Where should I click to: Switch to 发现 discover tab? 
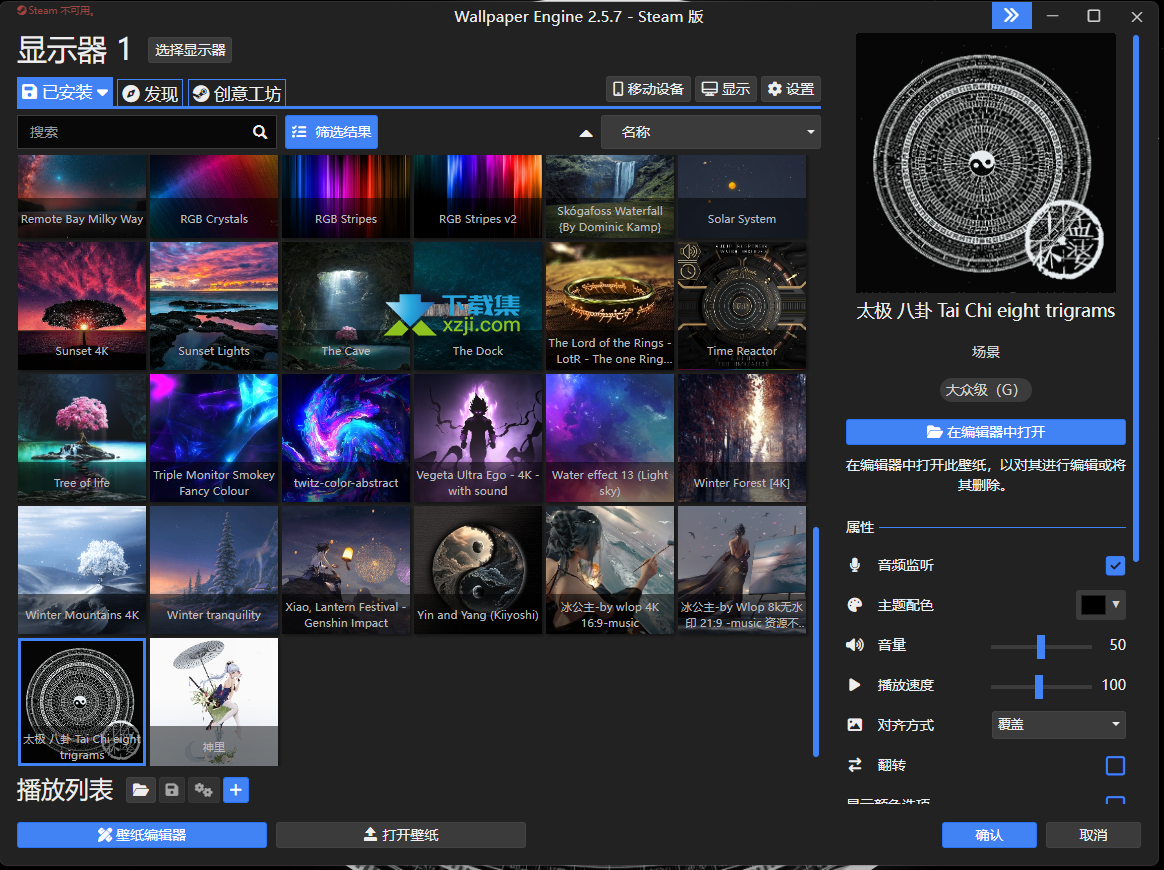pyautogui.click(x=150, y=94)
